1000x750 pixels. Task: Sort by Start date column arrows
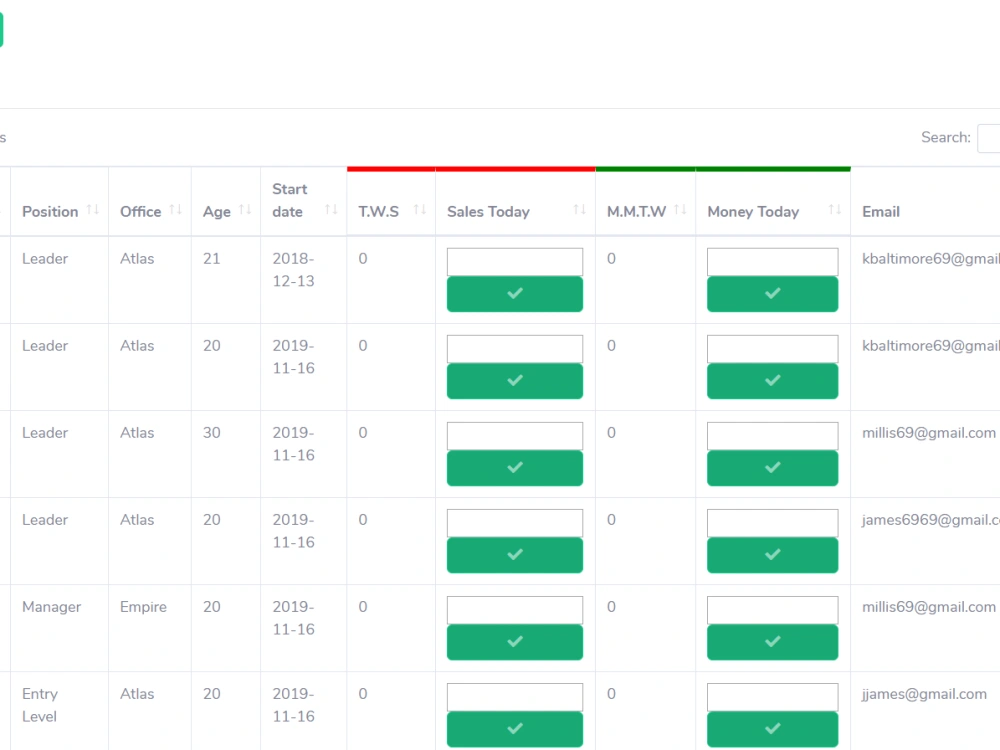(x=332, y=210)
